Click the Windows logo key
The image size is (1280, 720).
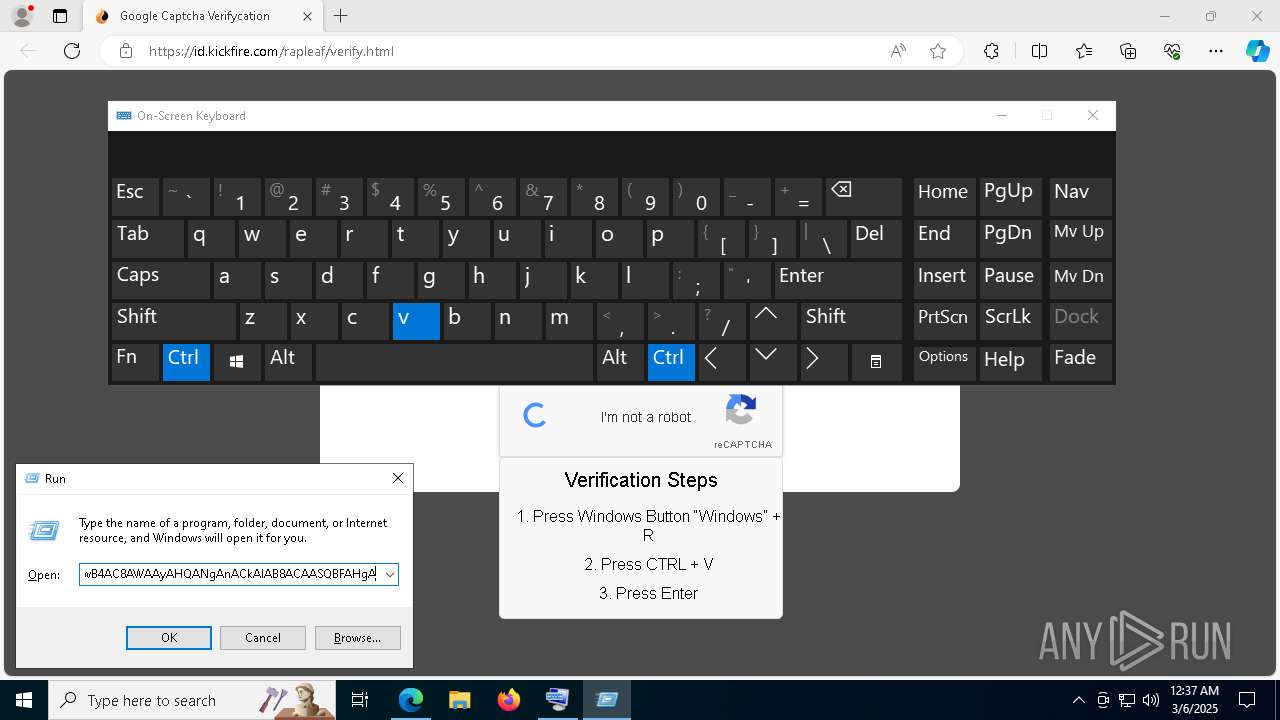point(237,362)
